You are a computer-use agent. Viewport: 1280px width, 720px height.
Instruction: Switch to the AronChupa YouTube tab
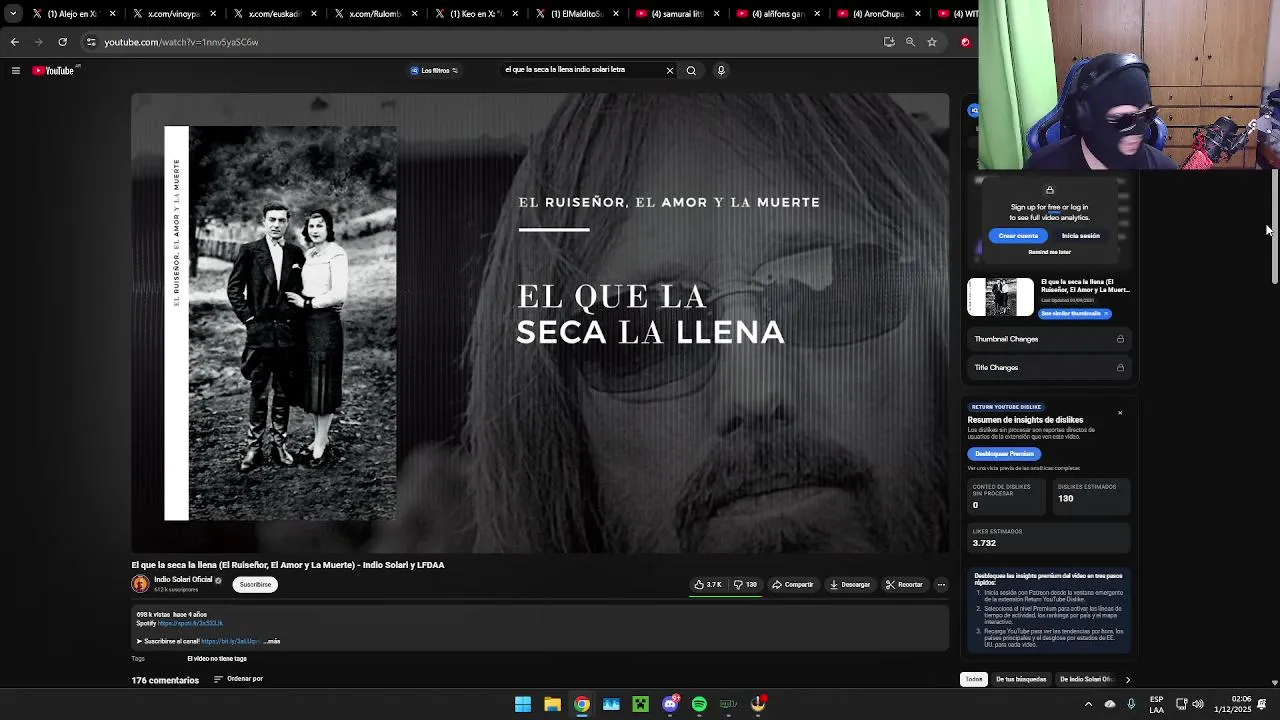(878, 14)
